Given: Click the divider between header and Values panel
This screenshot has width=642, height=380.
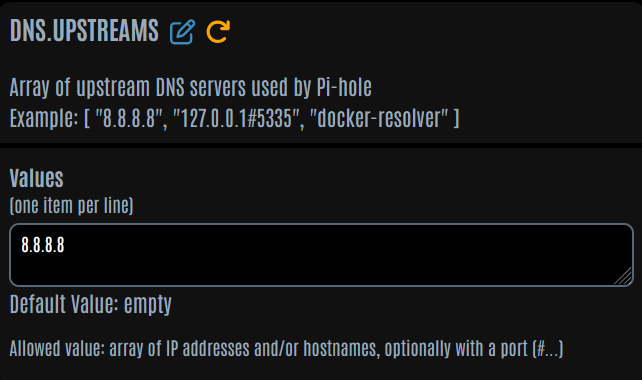Looking at the screenshot, I should coord(321,145).
